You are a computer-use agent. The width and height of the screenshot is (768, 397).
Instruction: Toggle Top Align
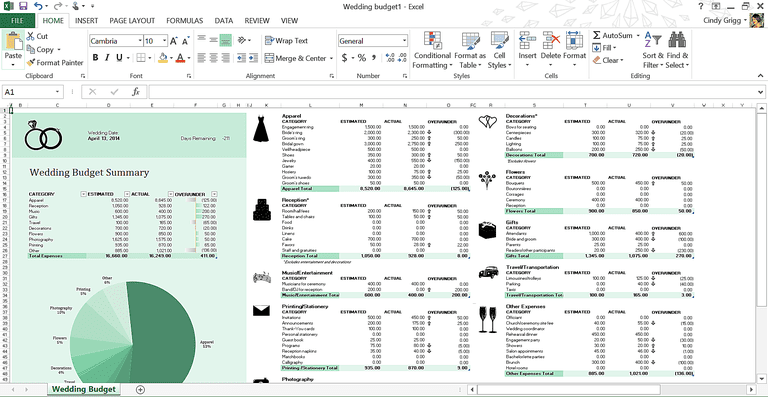pos(202,40)
